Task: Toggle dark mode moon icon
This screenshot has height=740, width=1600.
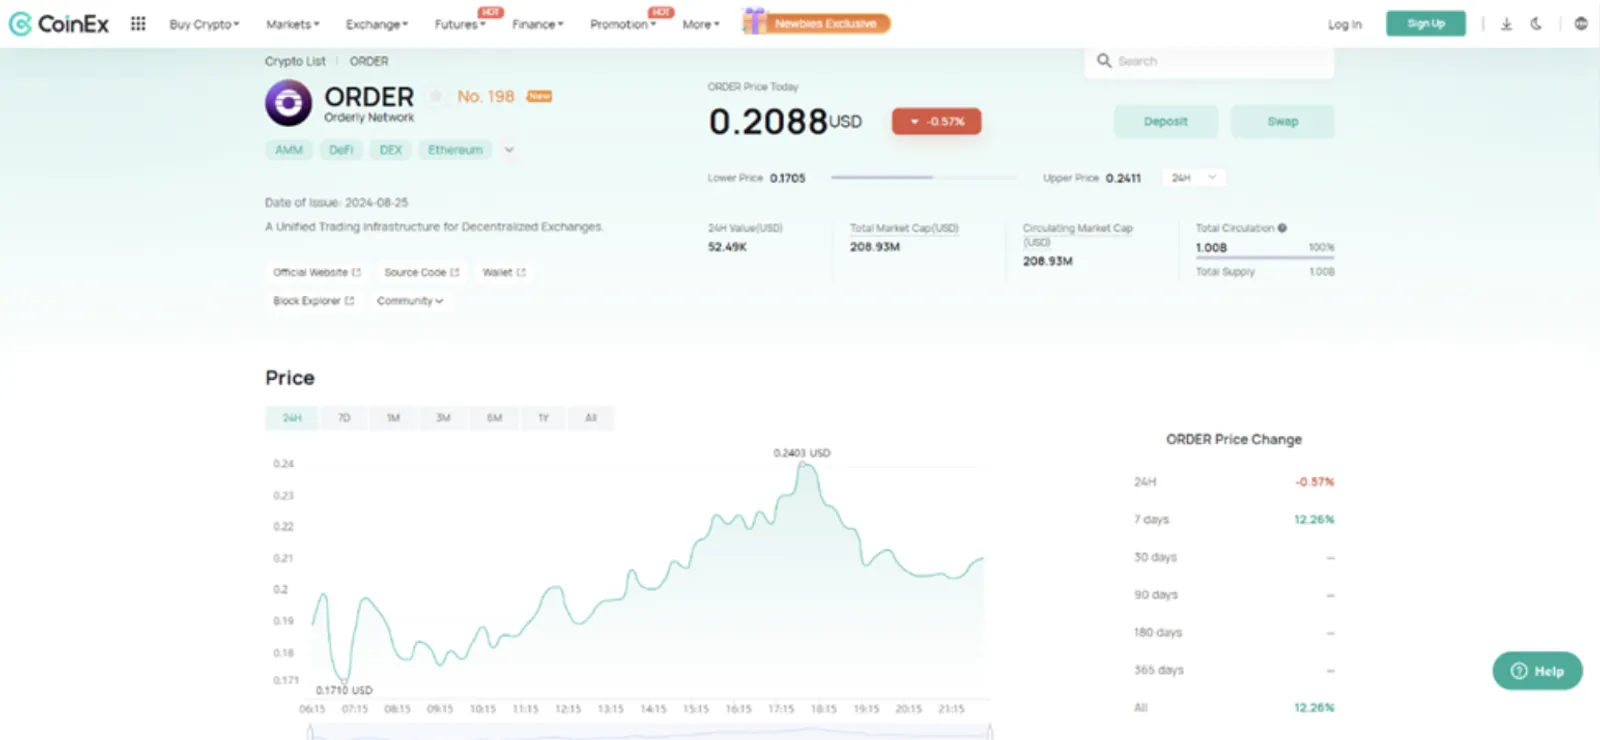Action: pos(1536,23)
